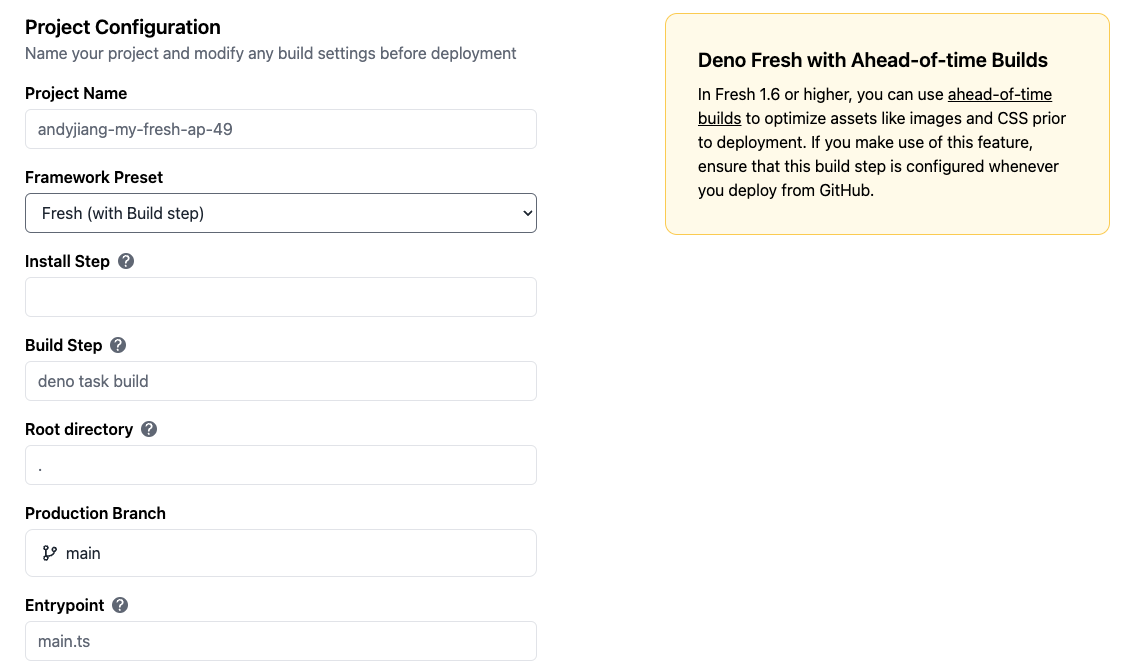Image resolution: width=1136 pixels, height=671 pixels.
Task: Click the yellow Ahead-of-time Builds notice box
Action: (887, 124)
